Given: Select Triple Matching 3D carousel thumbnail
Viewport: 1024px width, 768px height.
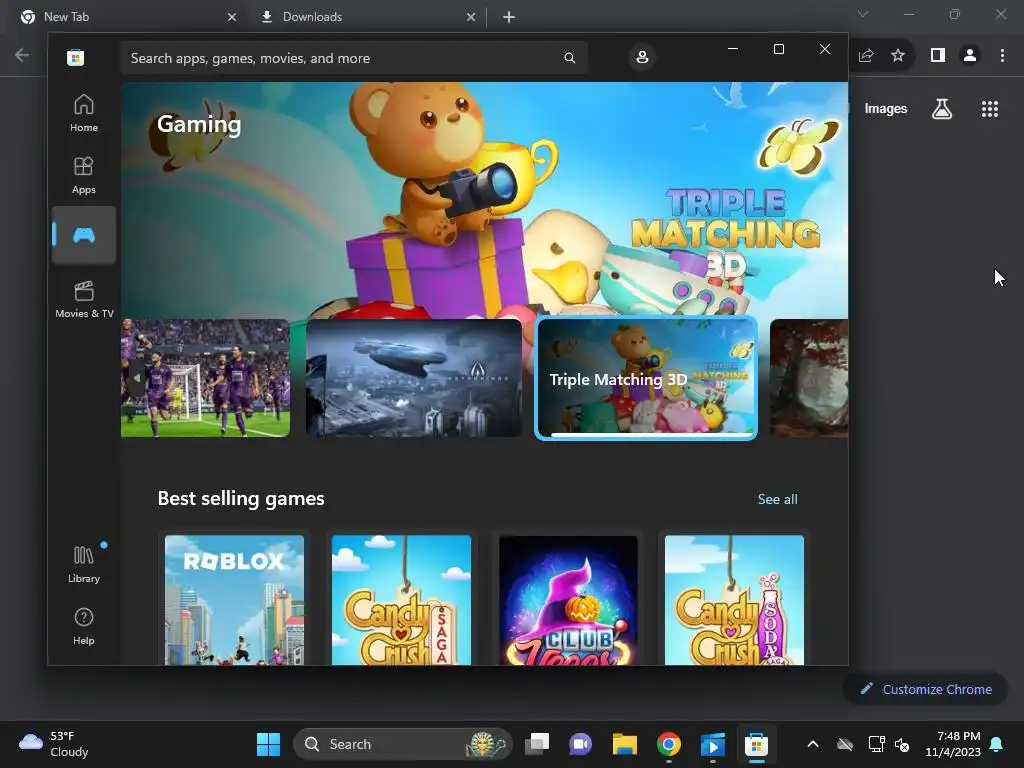Looking at the screenshot, I should [x=646, y=378].
